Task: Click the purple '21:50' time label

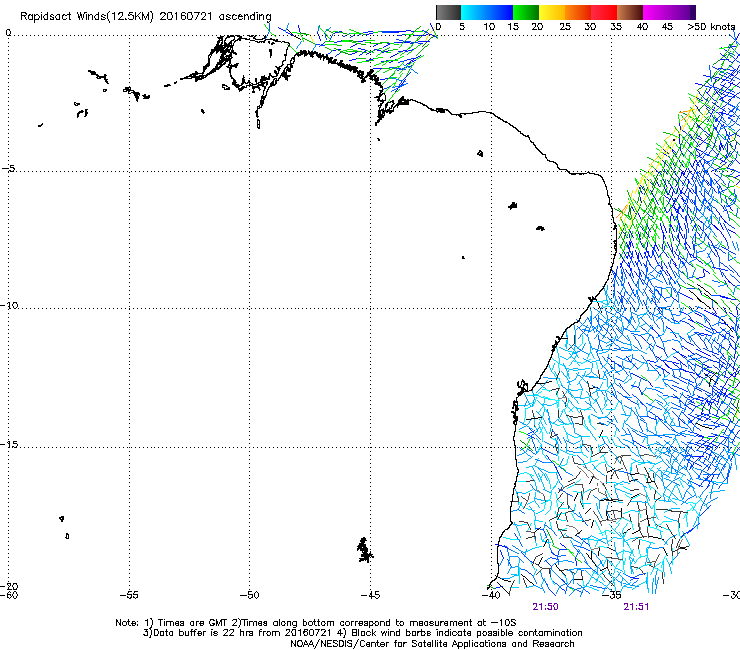Action: coord(545,607)
